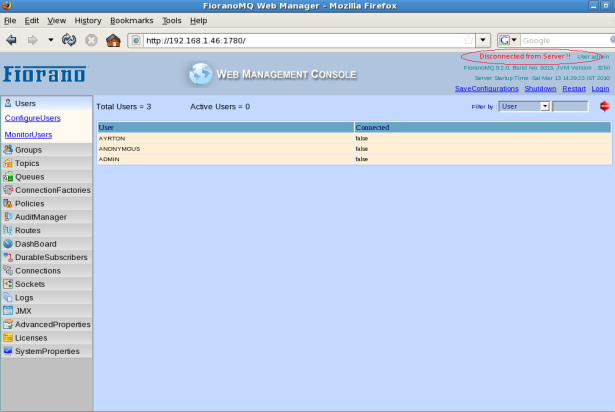Image resolution: width=615 pixels, height=412 pixels.
Task: Click the filter text input field
Action: (x=570, y=106)
